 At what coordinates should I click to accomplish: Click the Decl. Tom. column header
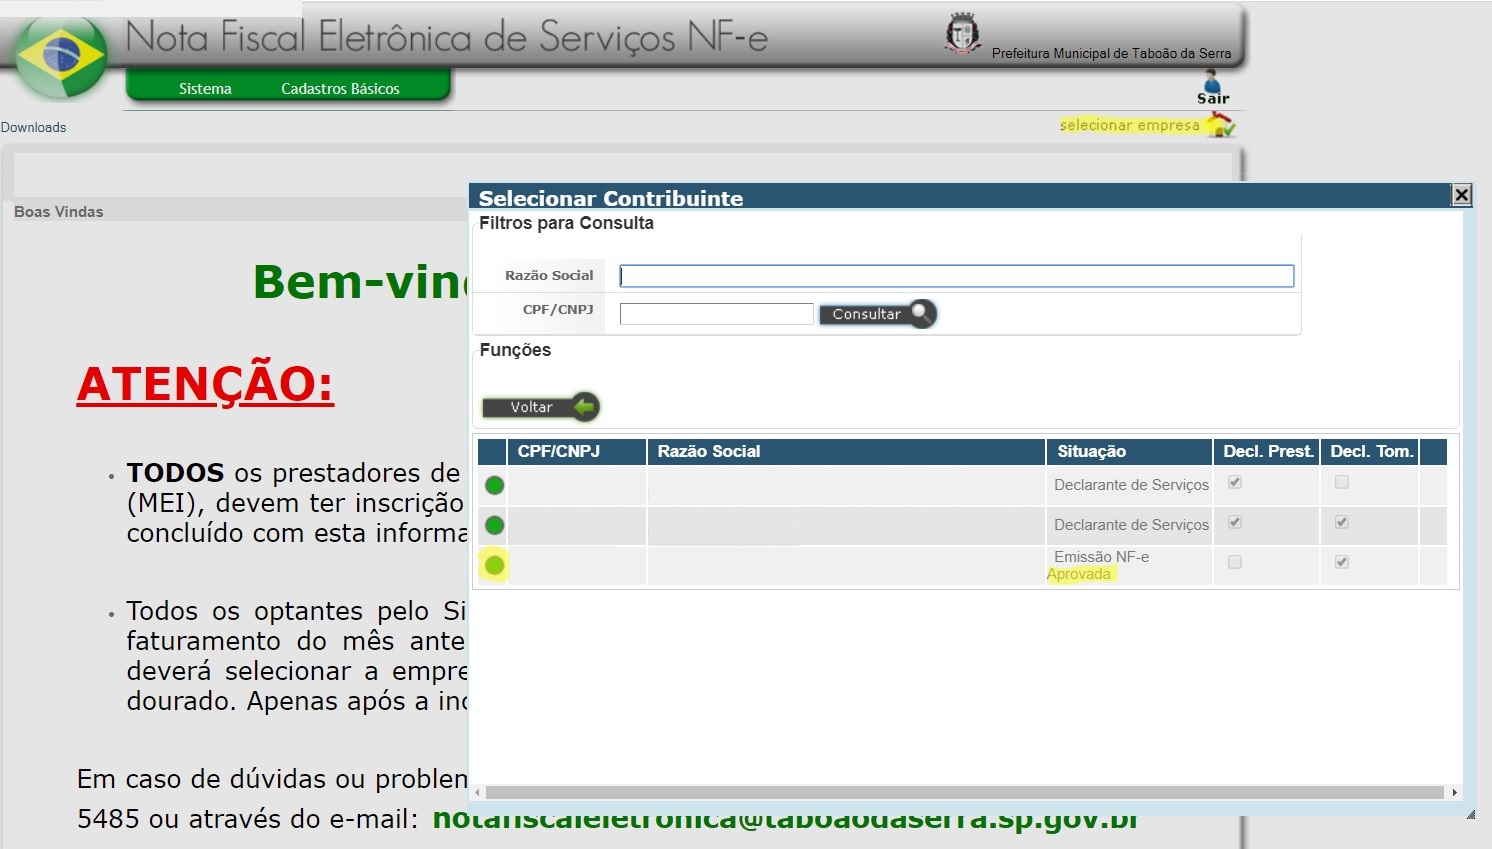pyautogui.click(x=1371, y=452)
